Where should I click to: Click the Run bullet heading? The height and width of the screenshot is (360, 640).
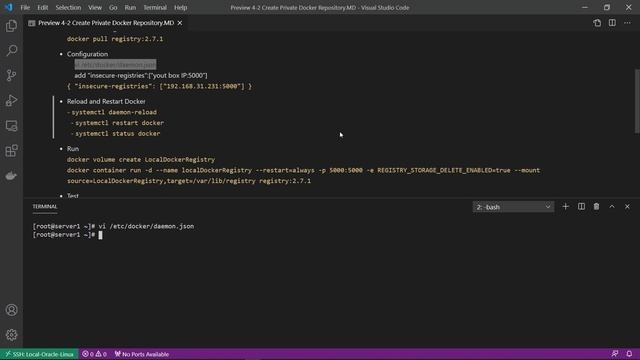[73, 149]
